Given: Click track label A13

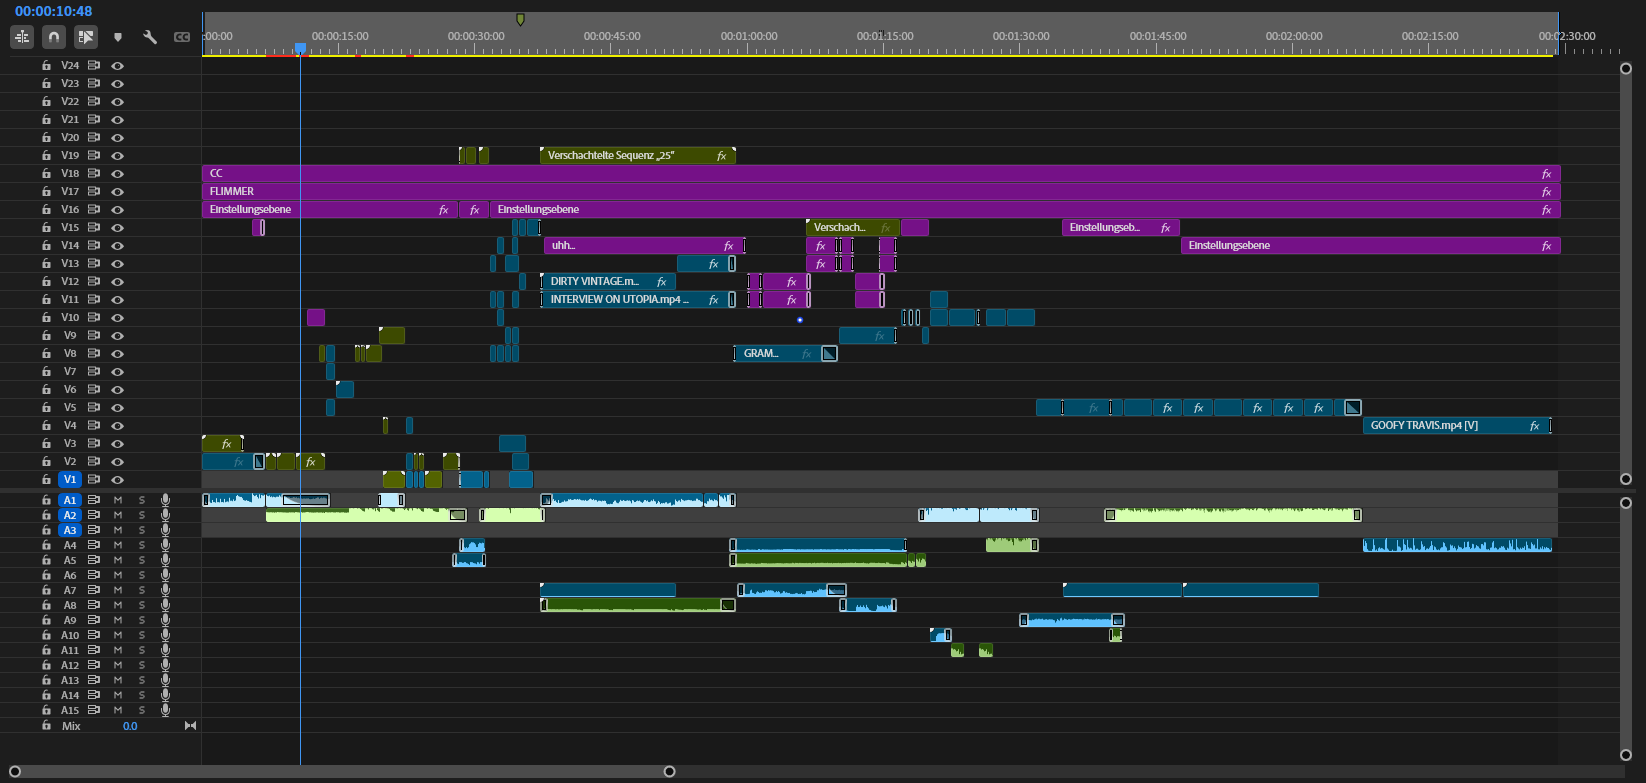Looking at the screenshot, I should click(70, 680).
